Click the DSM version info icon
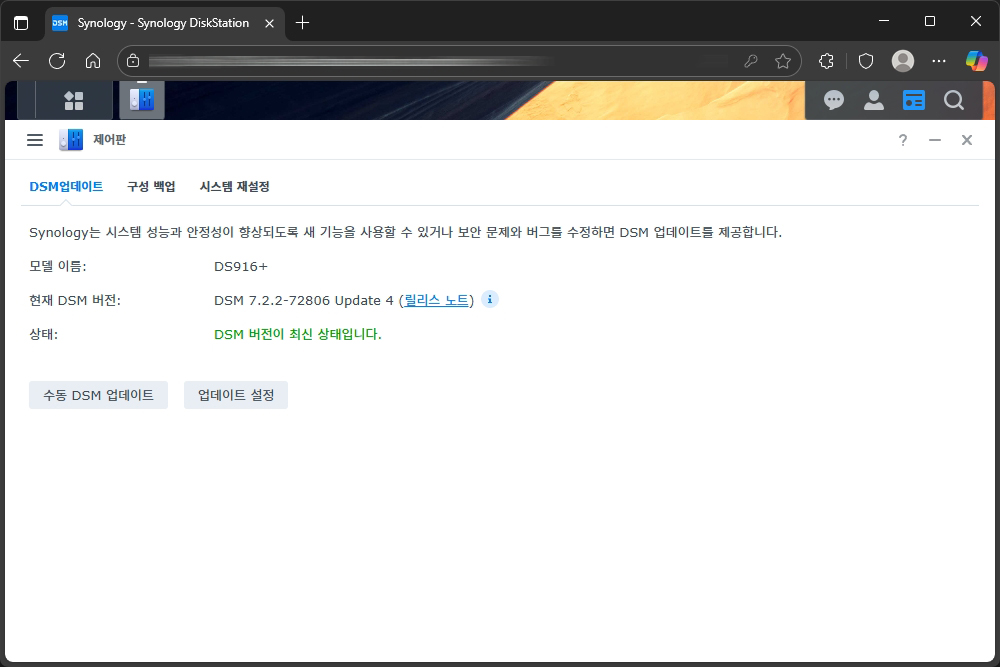The height and width of the screenshot is (667, 1000). click(x=490, y=300)
